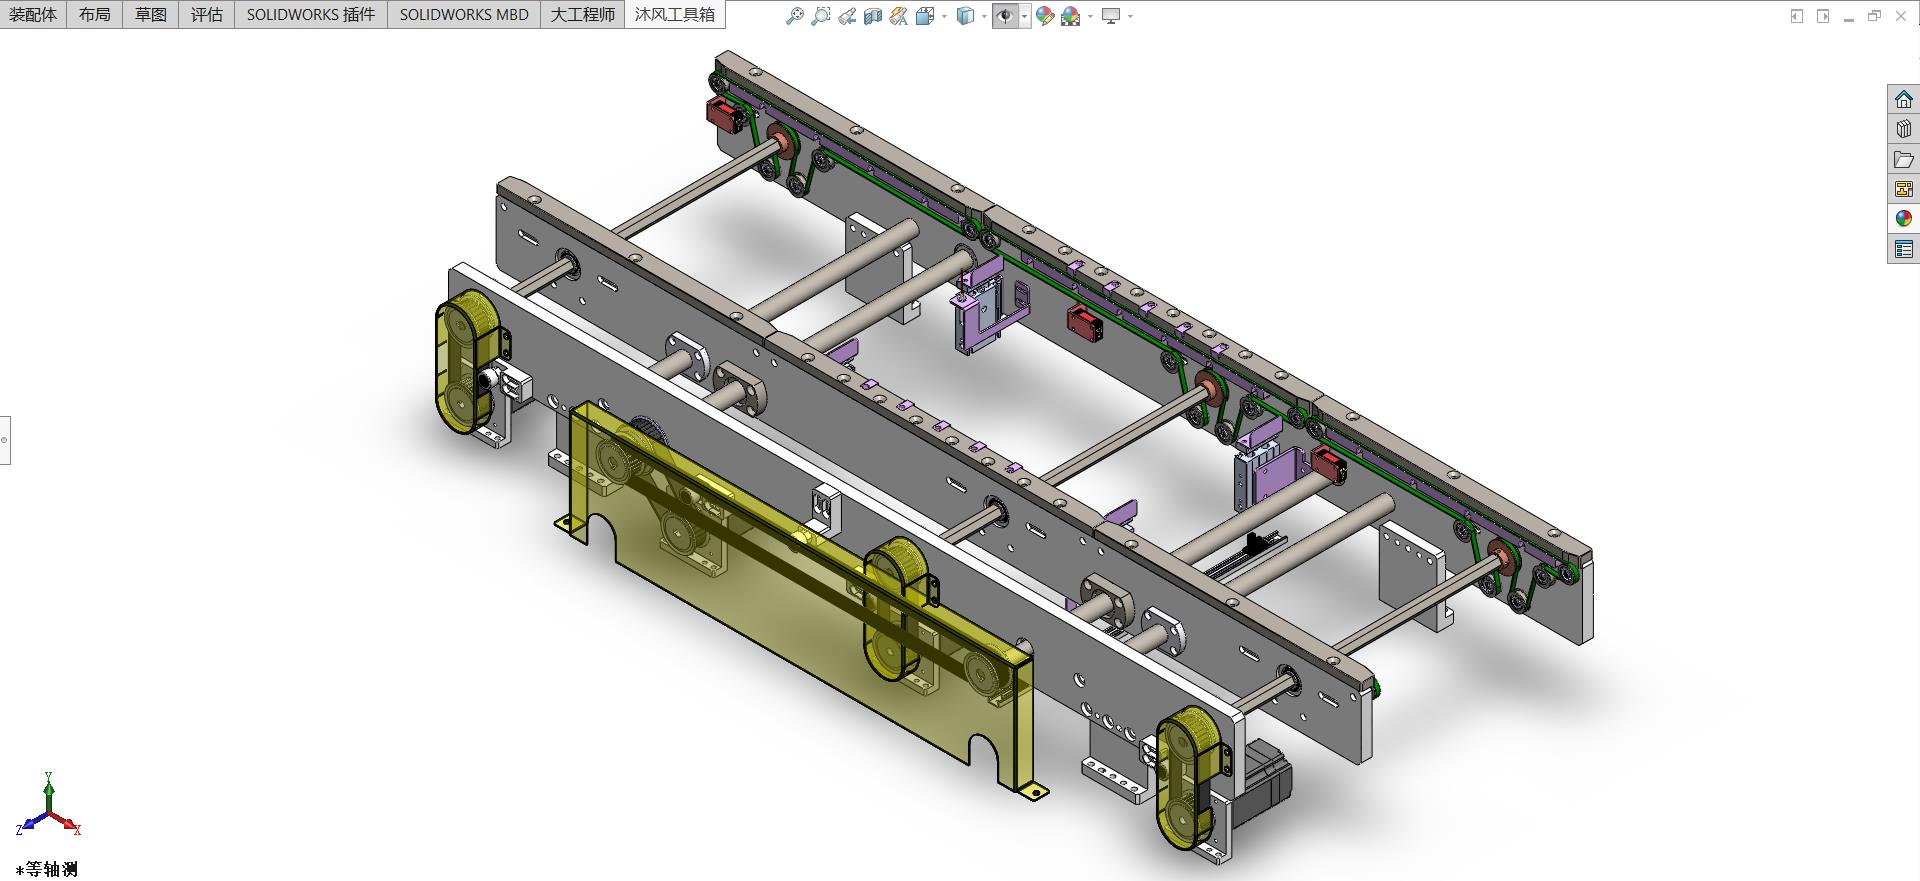This screenshot has width=1920, height=881.
Task: Select the 评估 tab
Action: point(207,14)
